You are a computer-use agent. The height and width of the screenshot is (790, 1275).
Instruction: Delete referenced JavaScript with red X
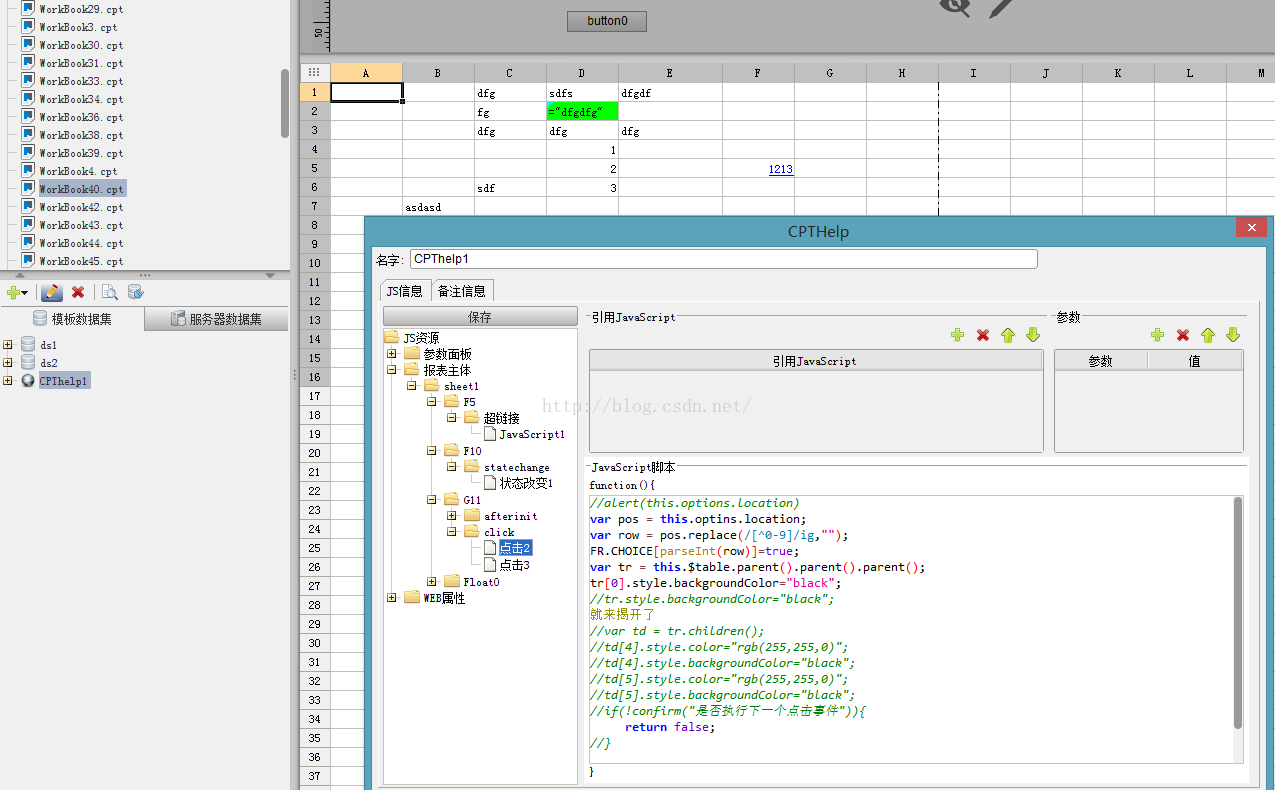pos(983,335)
